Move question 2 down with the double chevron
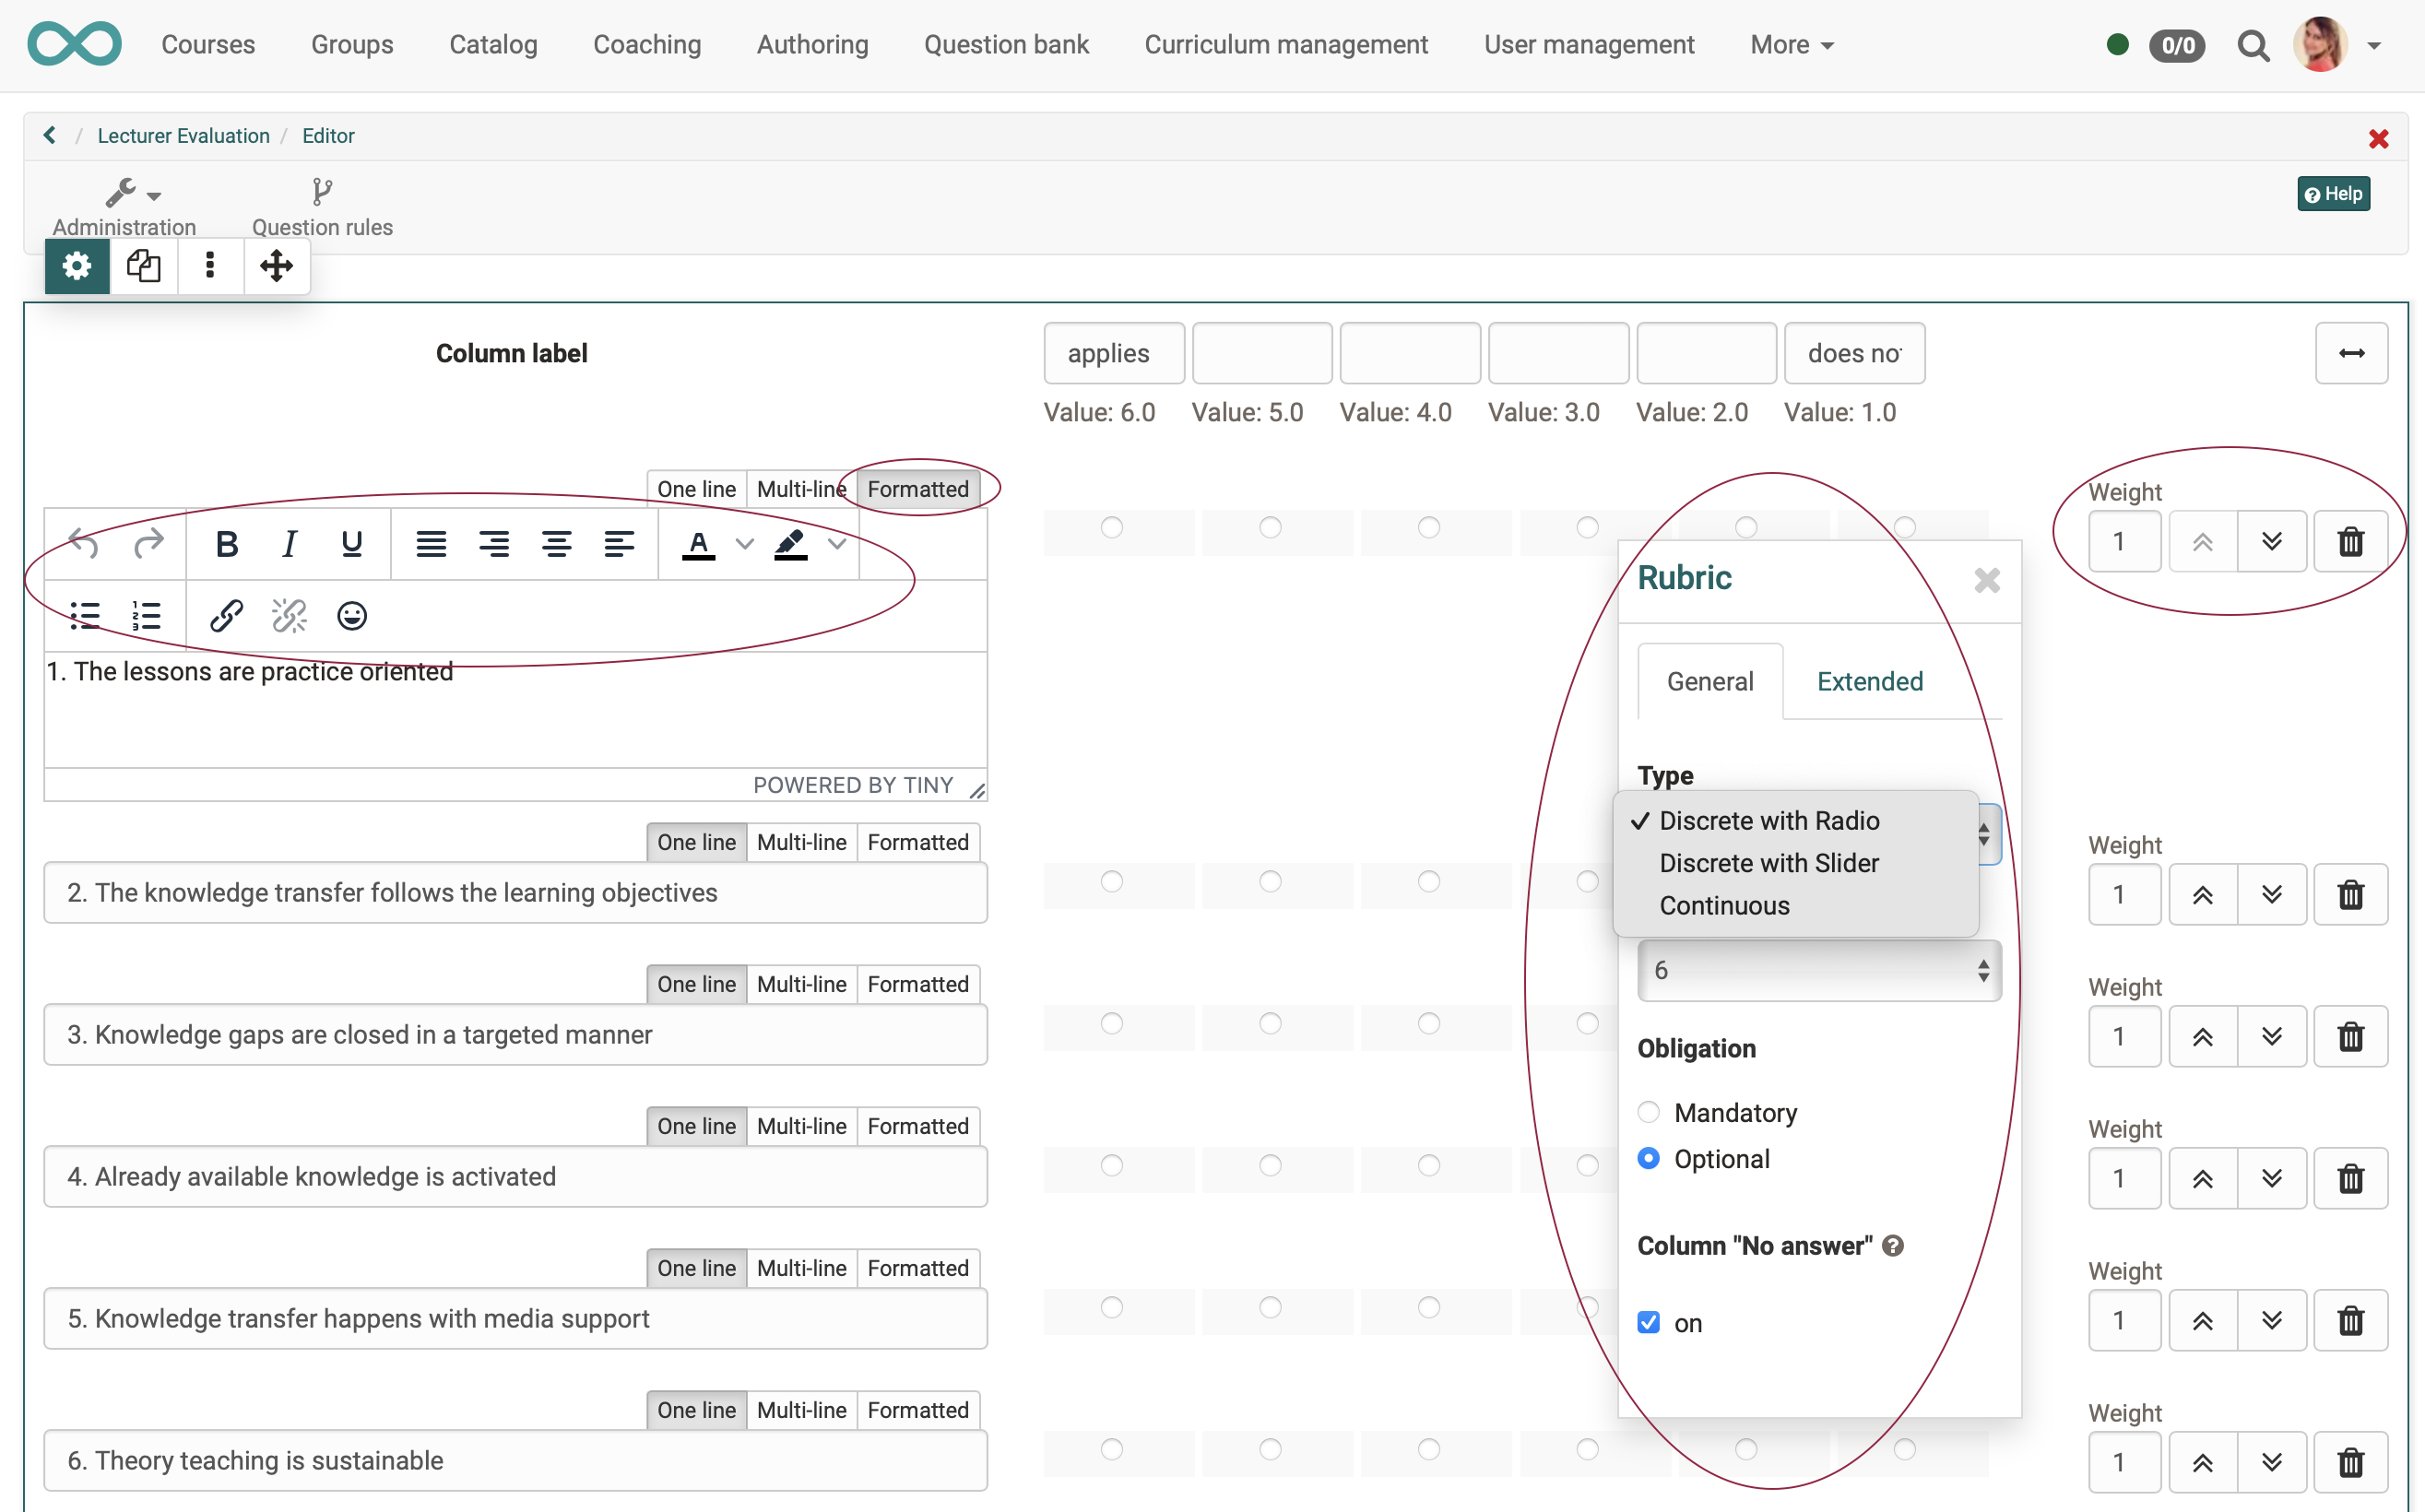2425x1512 pixels. coord(2271,894)
